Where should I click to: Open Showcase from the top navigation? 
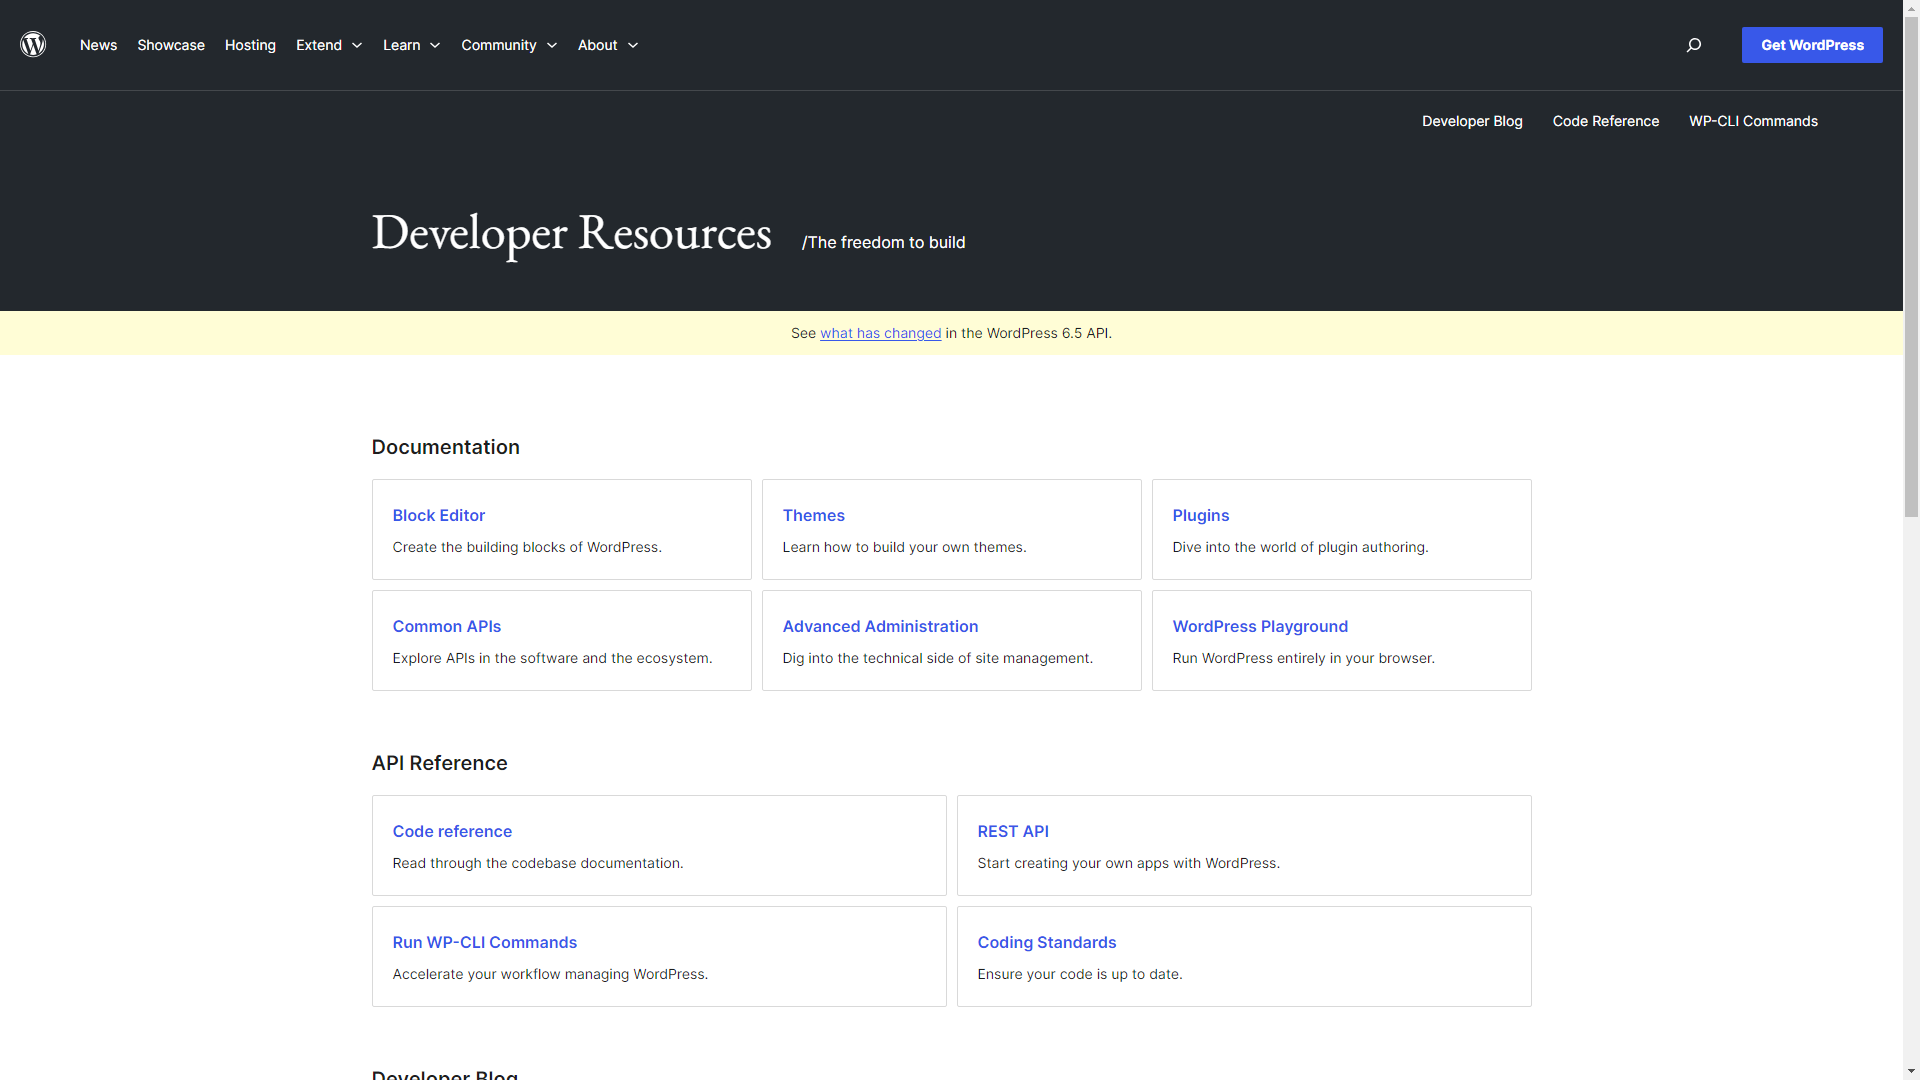171,45
